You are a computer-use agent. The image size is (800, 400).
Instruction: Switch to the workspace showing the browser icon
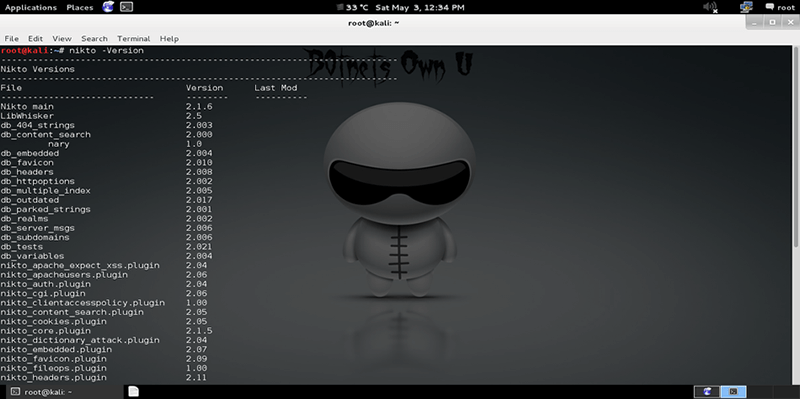(x=707, y=392)
